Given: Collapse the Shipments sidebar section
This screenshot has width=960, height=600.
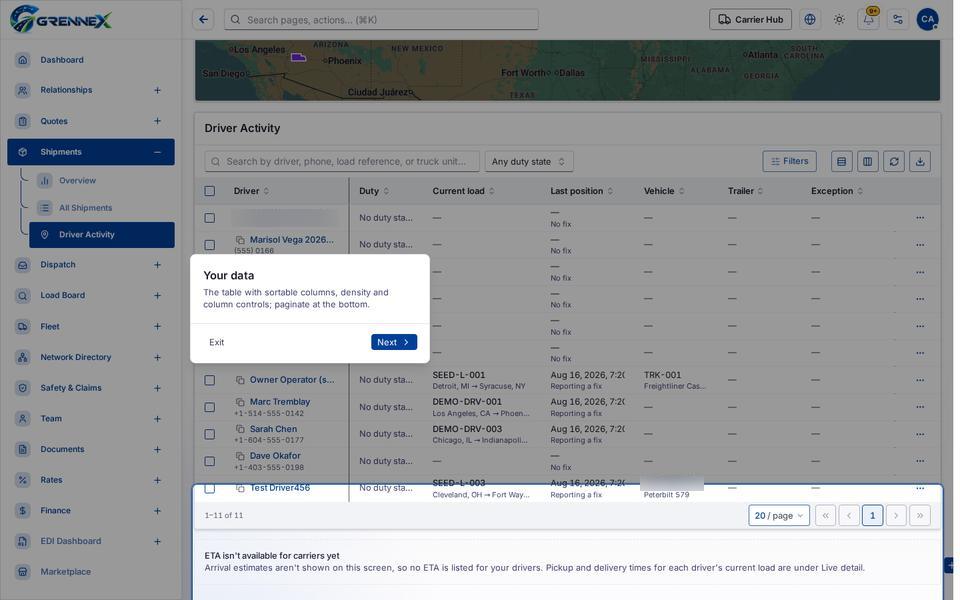Looking at the screenshot, I should pos(157,152).
